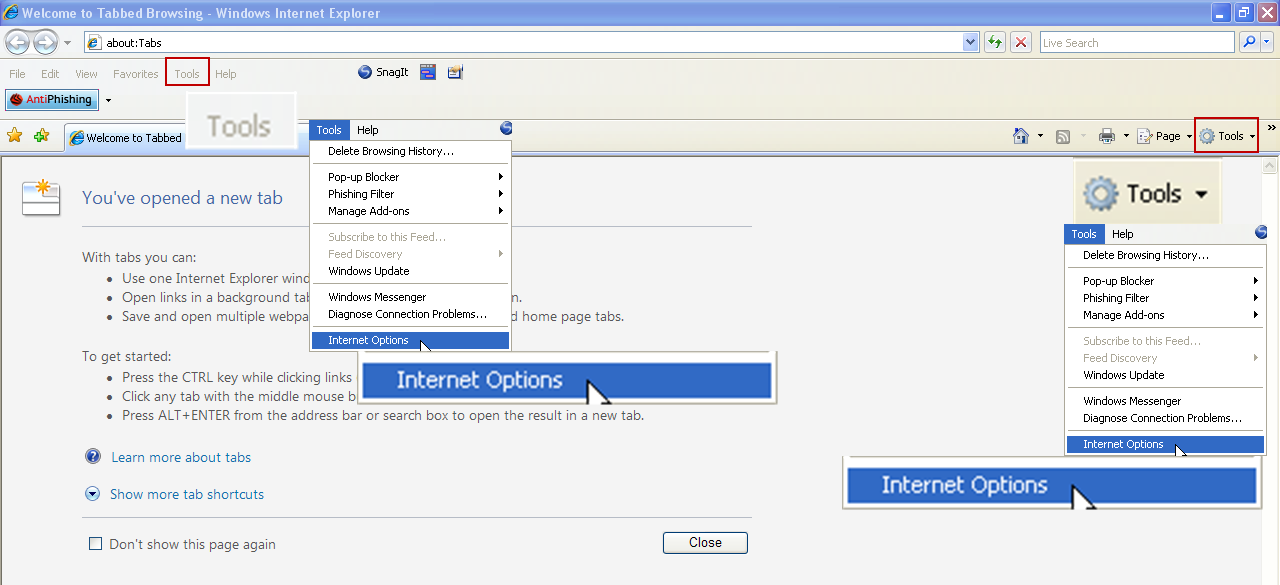The width and height of the screenshot is (1280, 585).
Task: Open Help in the top menu bar
Action: click(x=226, y=74)
